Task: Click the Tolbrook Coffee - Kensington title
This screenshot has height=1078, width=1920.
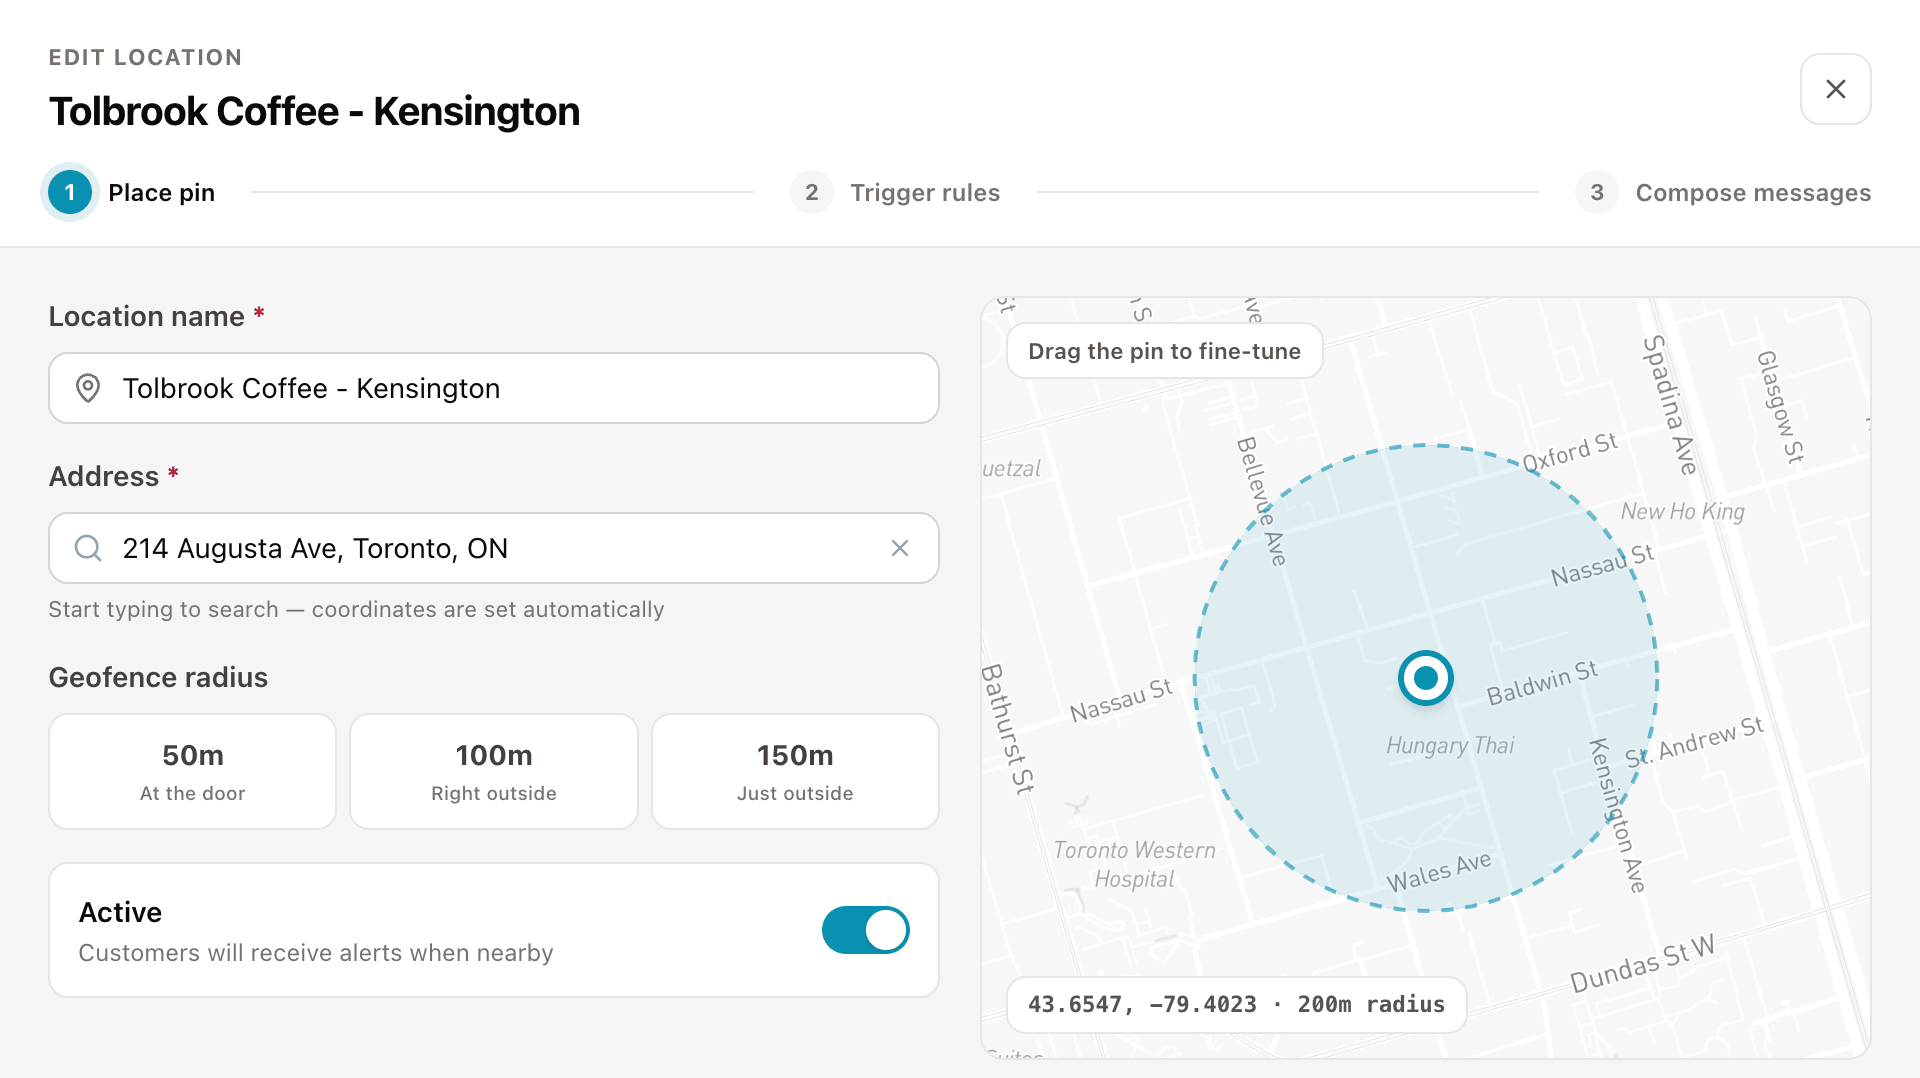Action: 314,111
